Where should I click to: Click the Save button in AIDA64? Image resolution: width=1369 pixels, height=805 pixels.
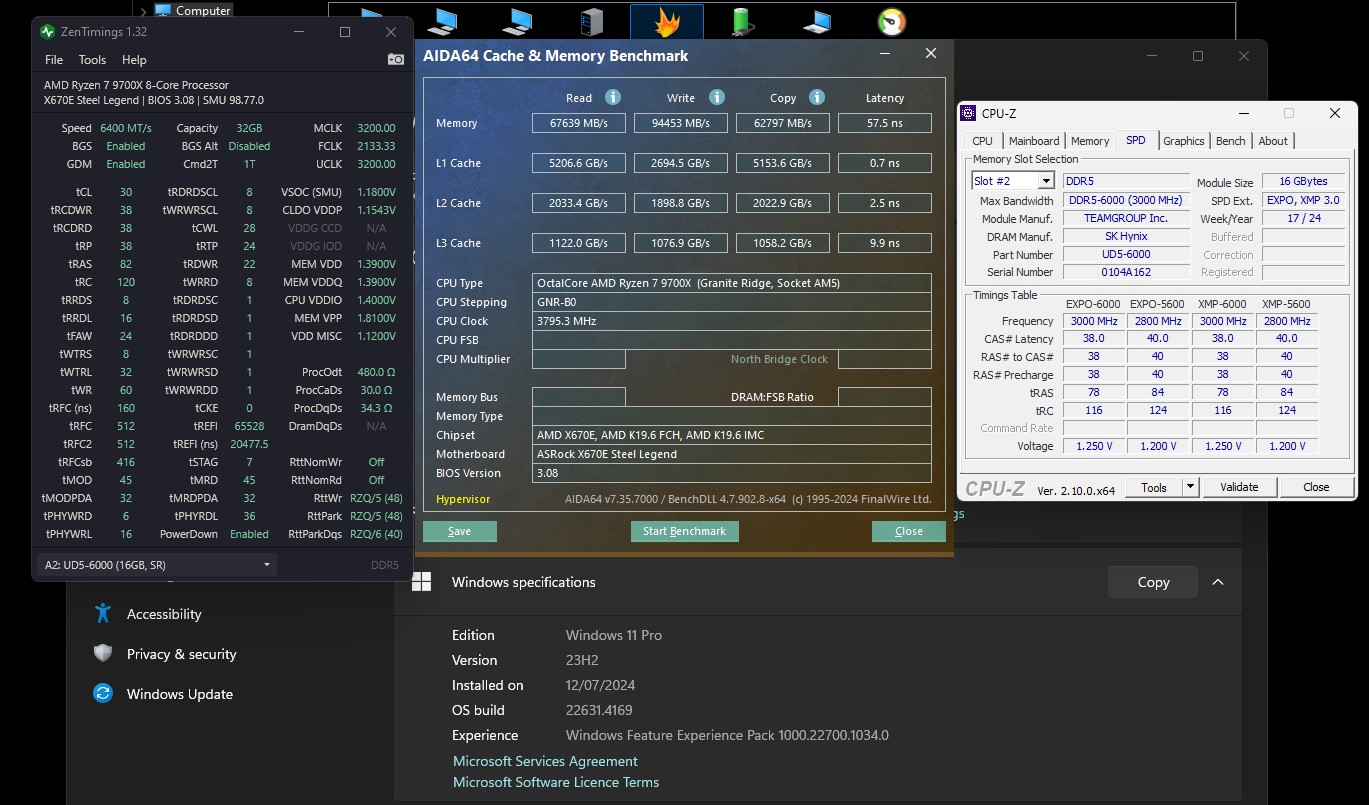tap(460, 531)
